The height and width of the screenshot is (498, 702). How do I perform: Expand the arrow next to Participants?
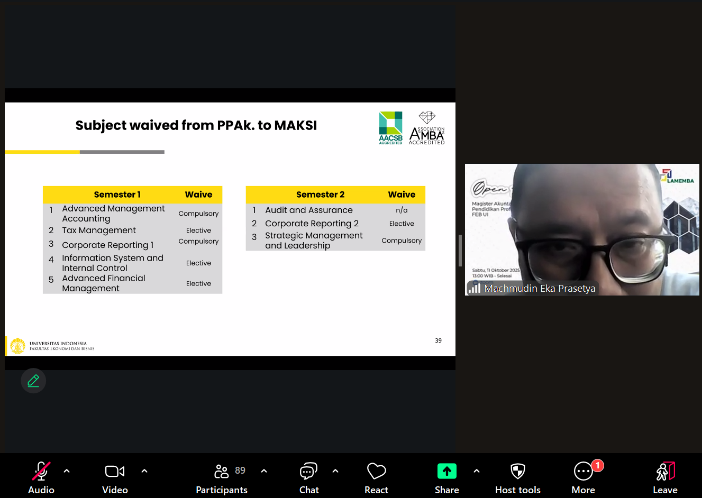264,470
